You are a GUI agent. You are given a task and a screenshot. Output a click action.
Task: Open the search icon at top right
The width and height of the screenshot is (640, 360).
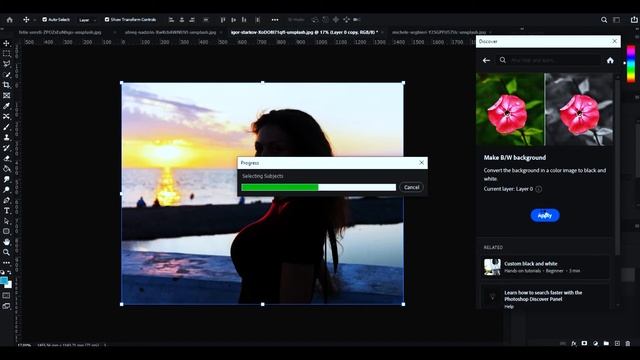(604, 20)
